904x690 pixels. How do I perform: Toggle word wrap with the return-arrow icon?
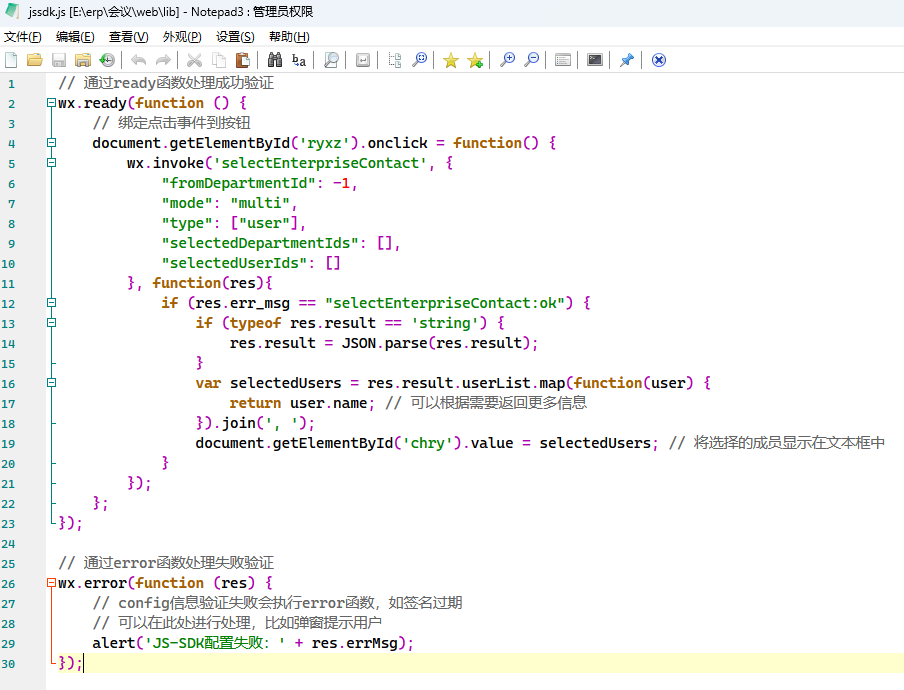pyautogui.click(x=363, y=60)
